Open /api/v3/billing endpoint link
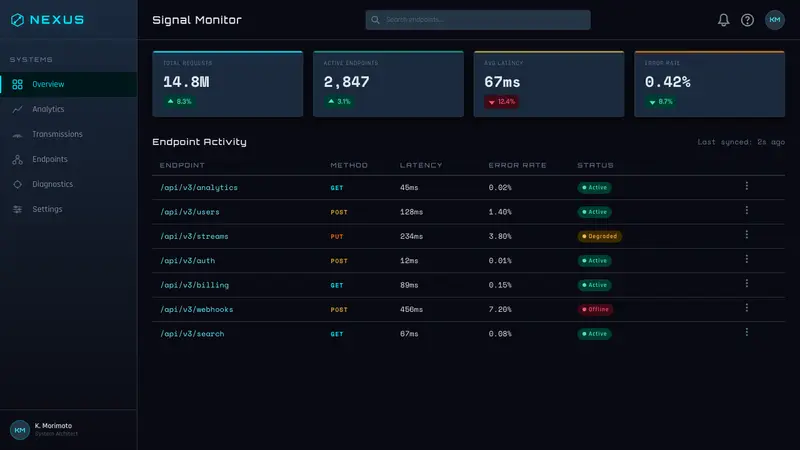 click(194, 285)
